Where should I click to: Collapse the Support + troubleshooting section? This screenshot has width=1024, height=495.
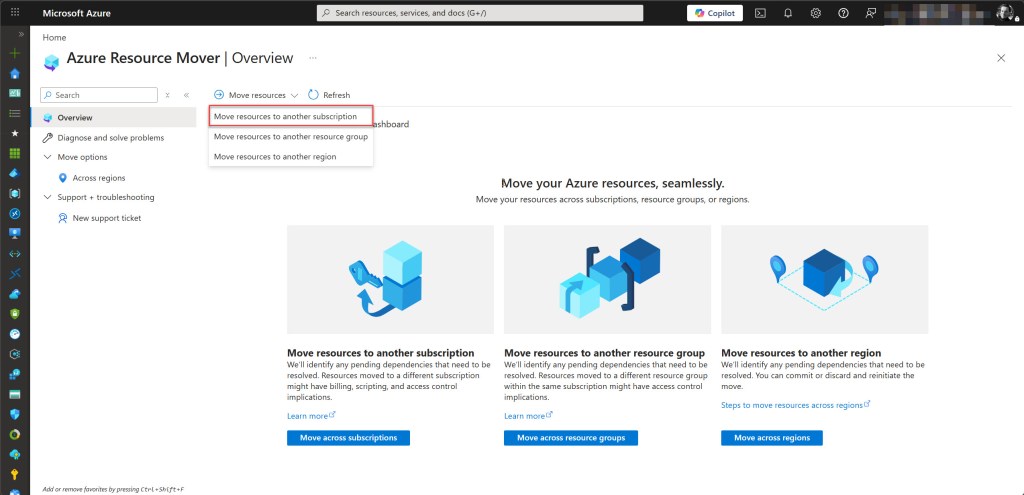point(47,197)
